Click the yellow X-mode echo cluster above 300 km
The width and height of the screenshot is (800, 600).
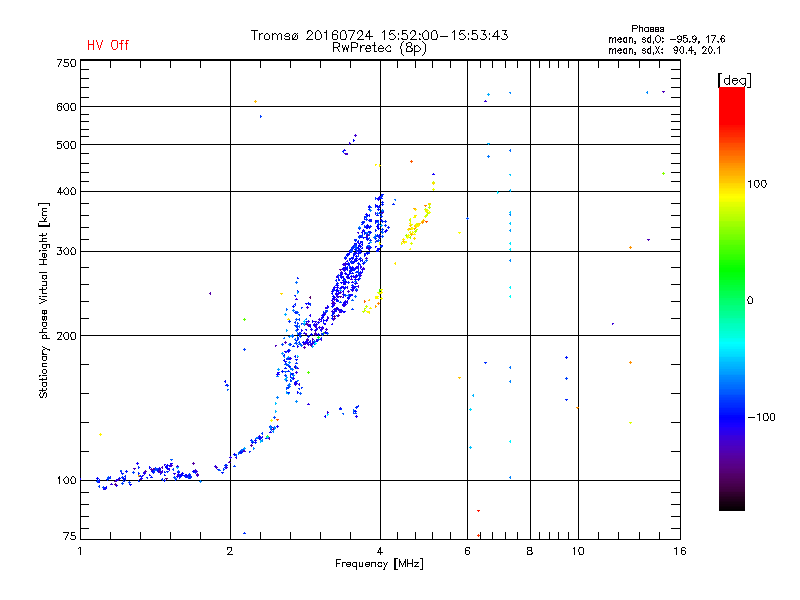pyautogui.click(x=416, y=227)
